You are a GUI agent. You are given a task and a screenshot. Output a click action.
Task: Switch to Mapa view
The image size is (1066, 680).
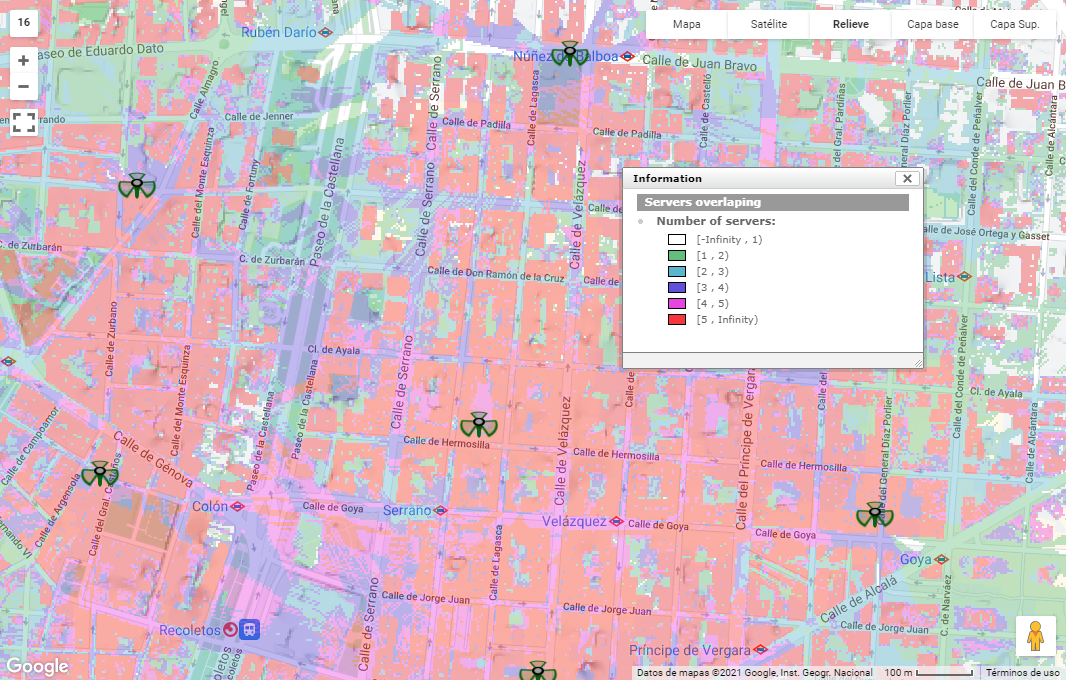[686, 24]
